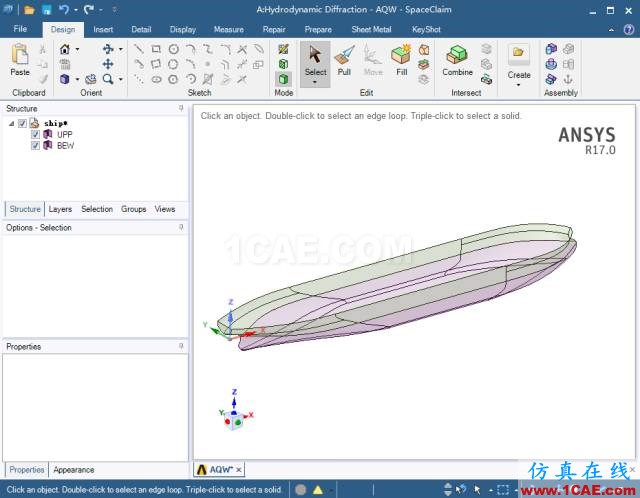Switch to the Selection panel tab

click(x=97, y=209)
